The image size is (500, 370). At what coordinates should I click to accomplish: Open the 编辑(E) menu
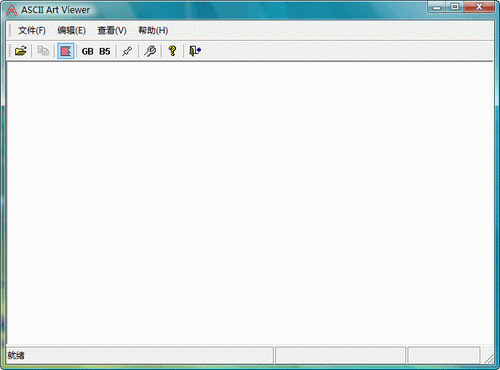pos(71,31)
